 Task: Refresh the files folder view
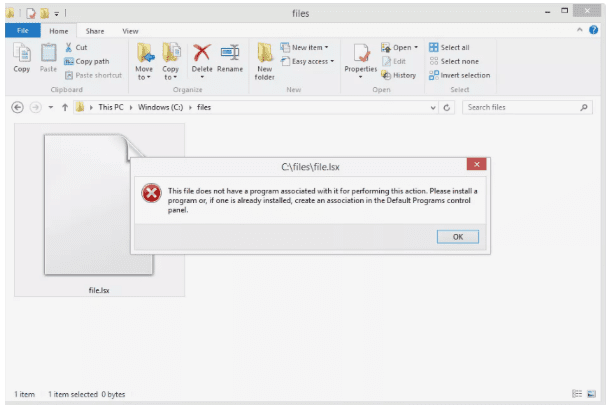click(447, 107)
